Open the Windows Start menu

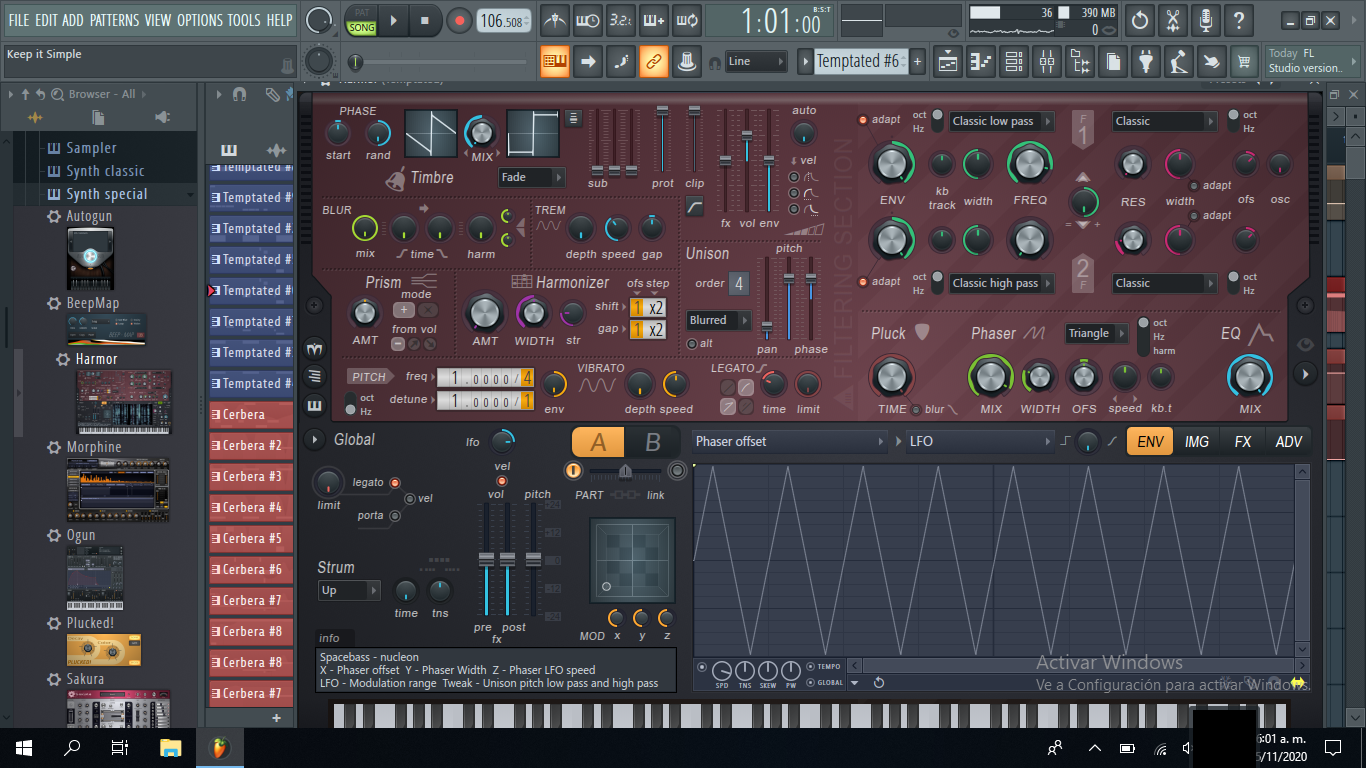point(24,747)
